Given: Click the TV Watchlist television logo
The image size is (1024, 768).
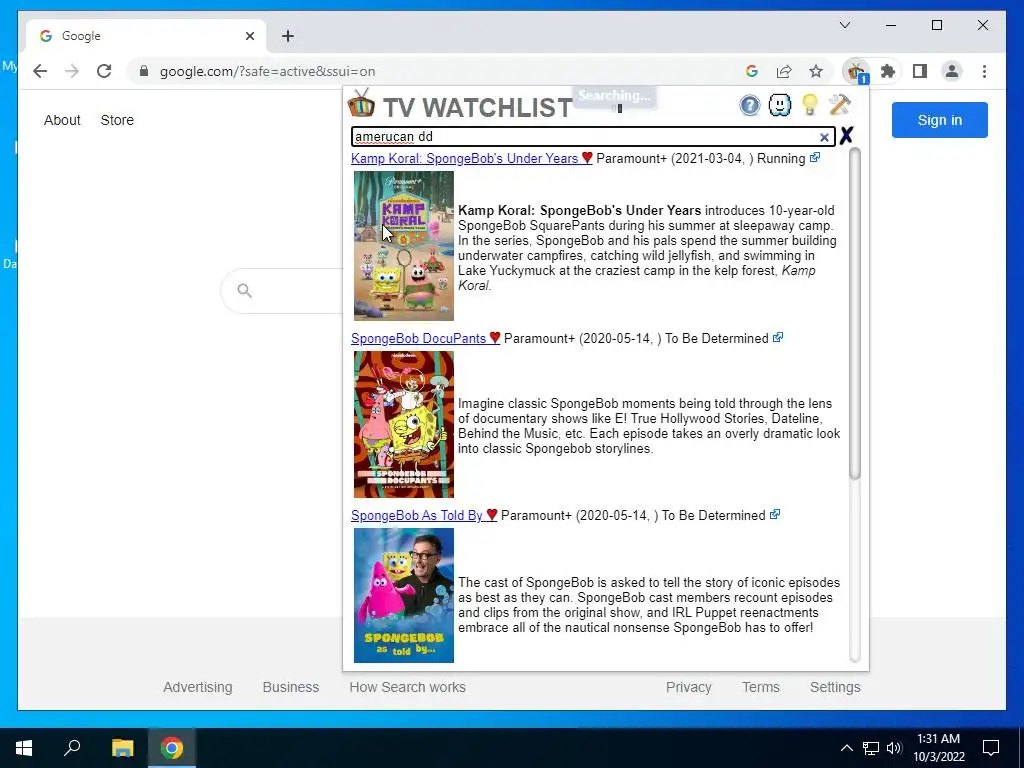Looking at the screenshot, I should [361, 103].
